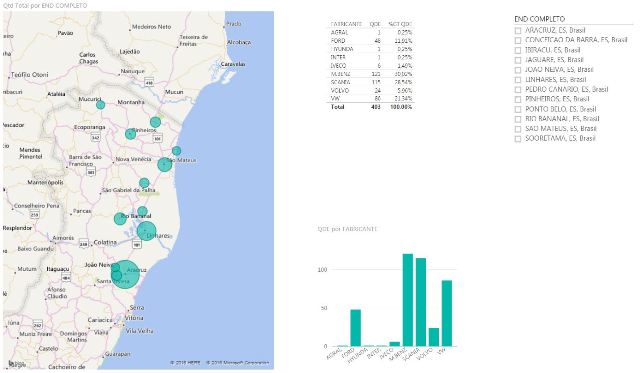Check the ARACRUZ, ES, Brasil checkbox
The width and height of the screenshot is (640, 373).
518,31
